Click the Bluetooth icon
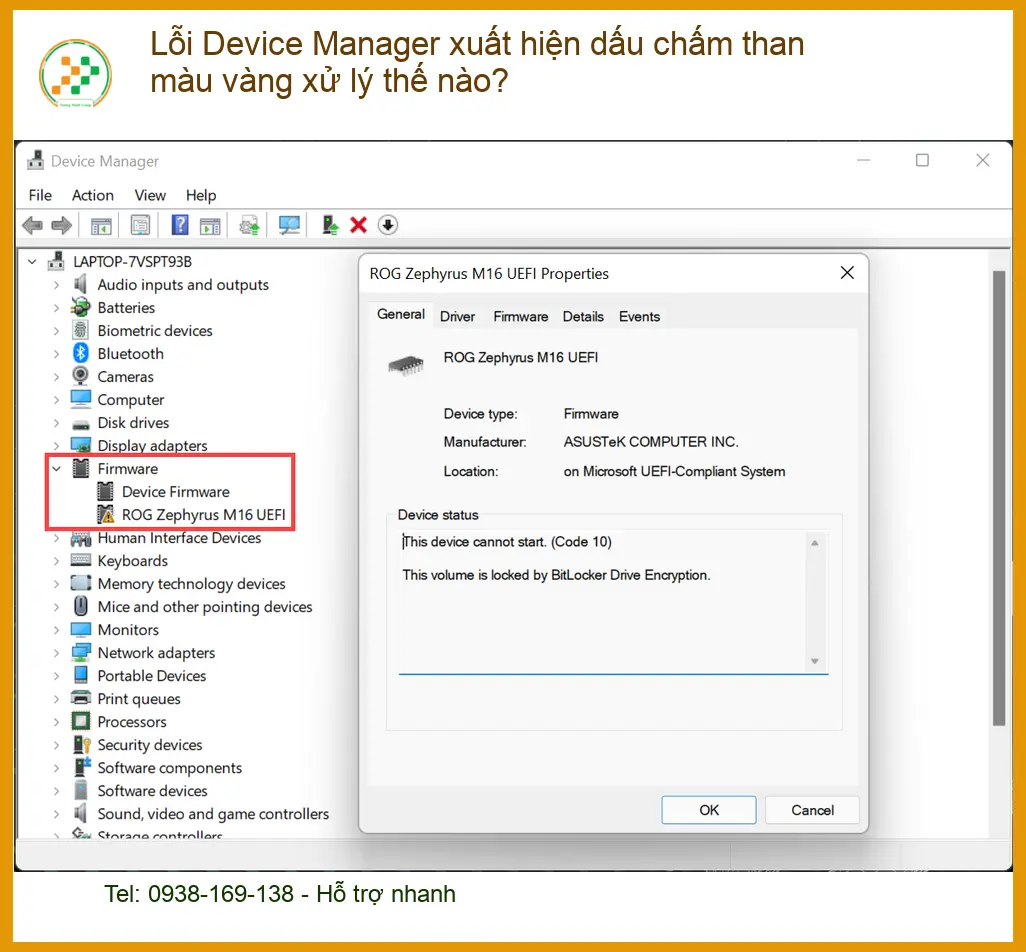The image size is (1026, 952). [x=80, y=353]
